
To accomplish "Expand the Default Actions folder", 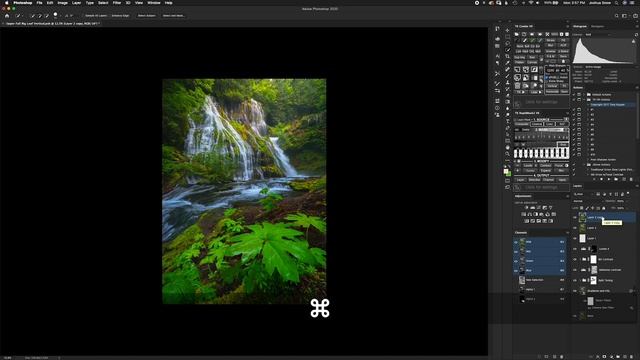I will [585, 94].
